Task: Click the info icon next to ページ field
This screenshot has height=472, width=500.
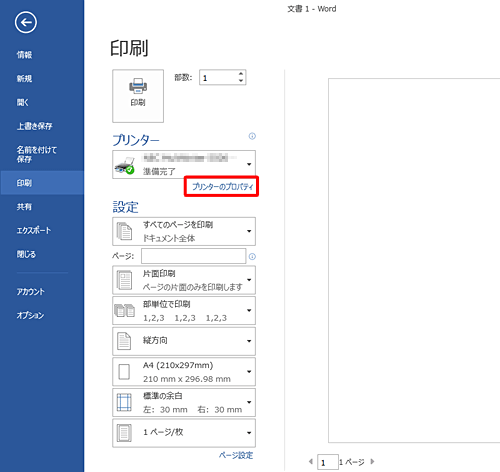Action: click(252, 256)
